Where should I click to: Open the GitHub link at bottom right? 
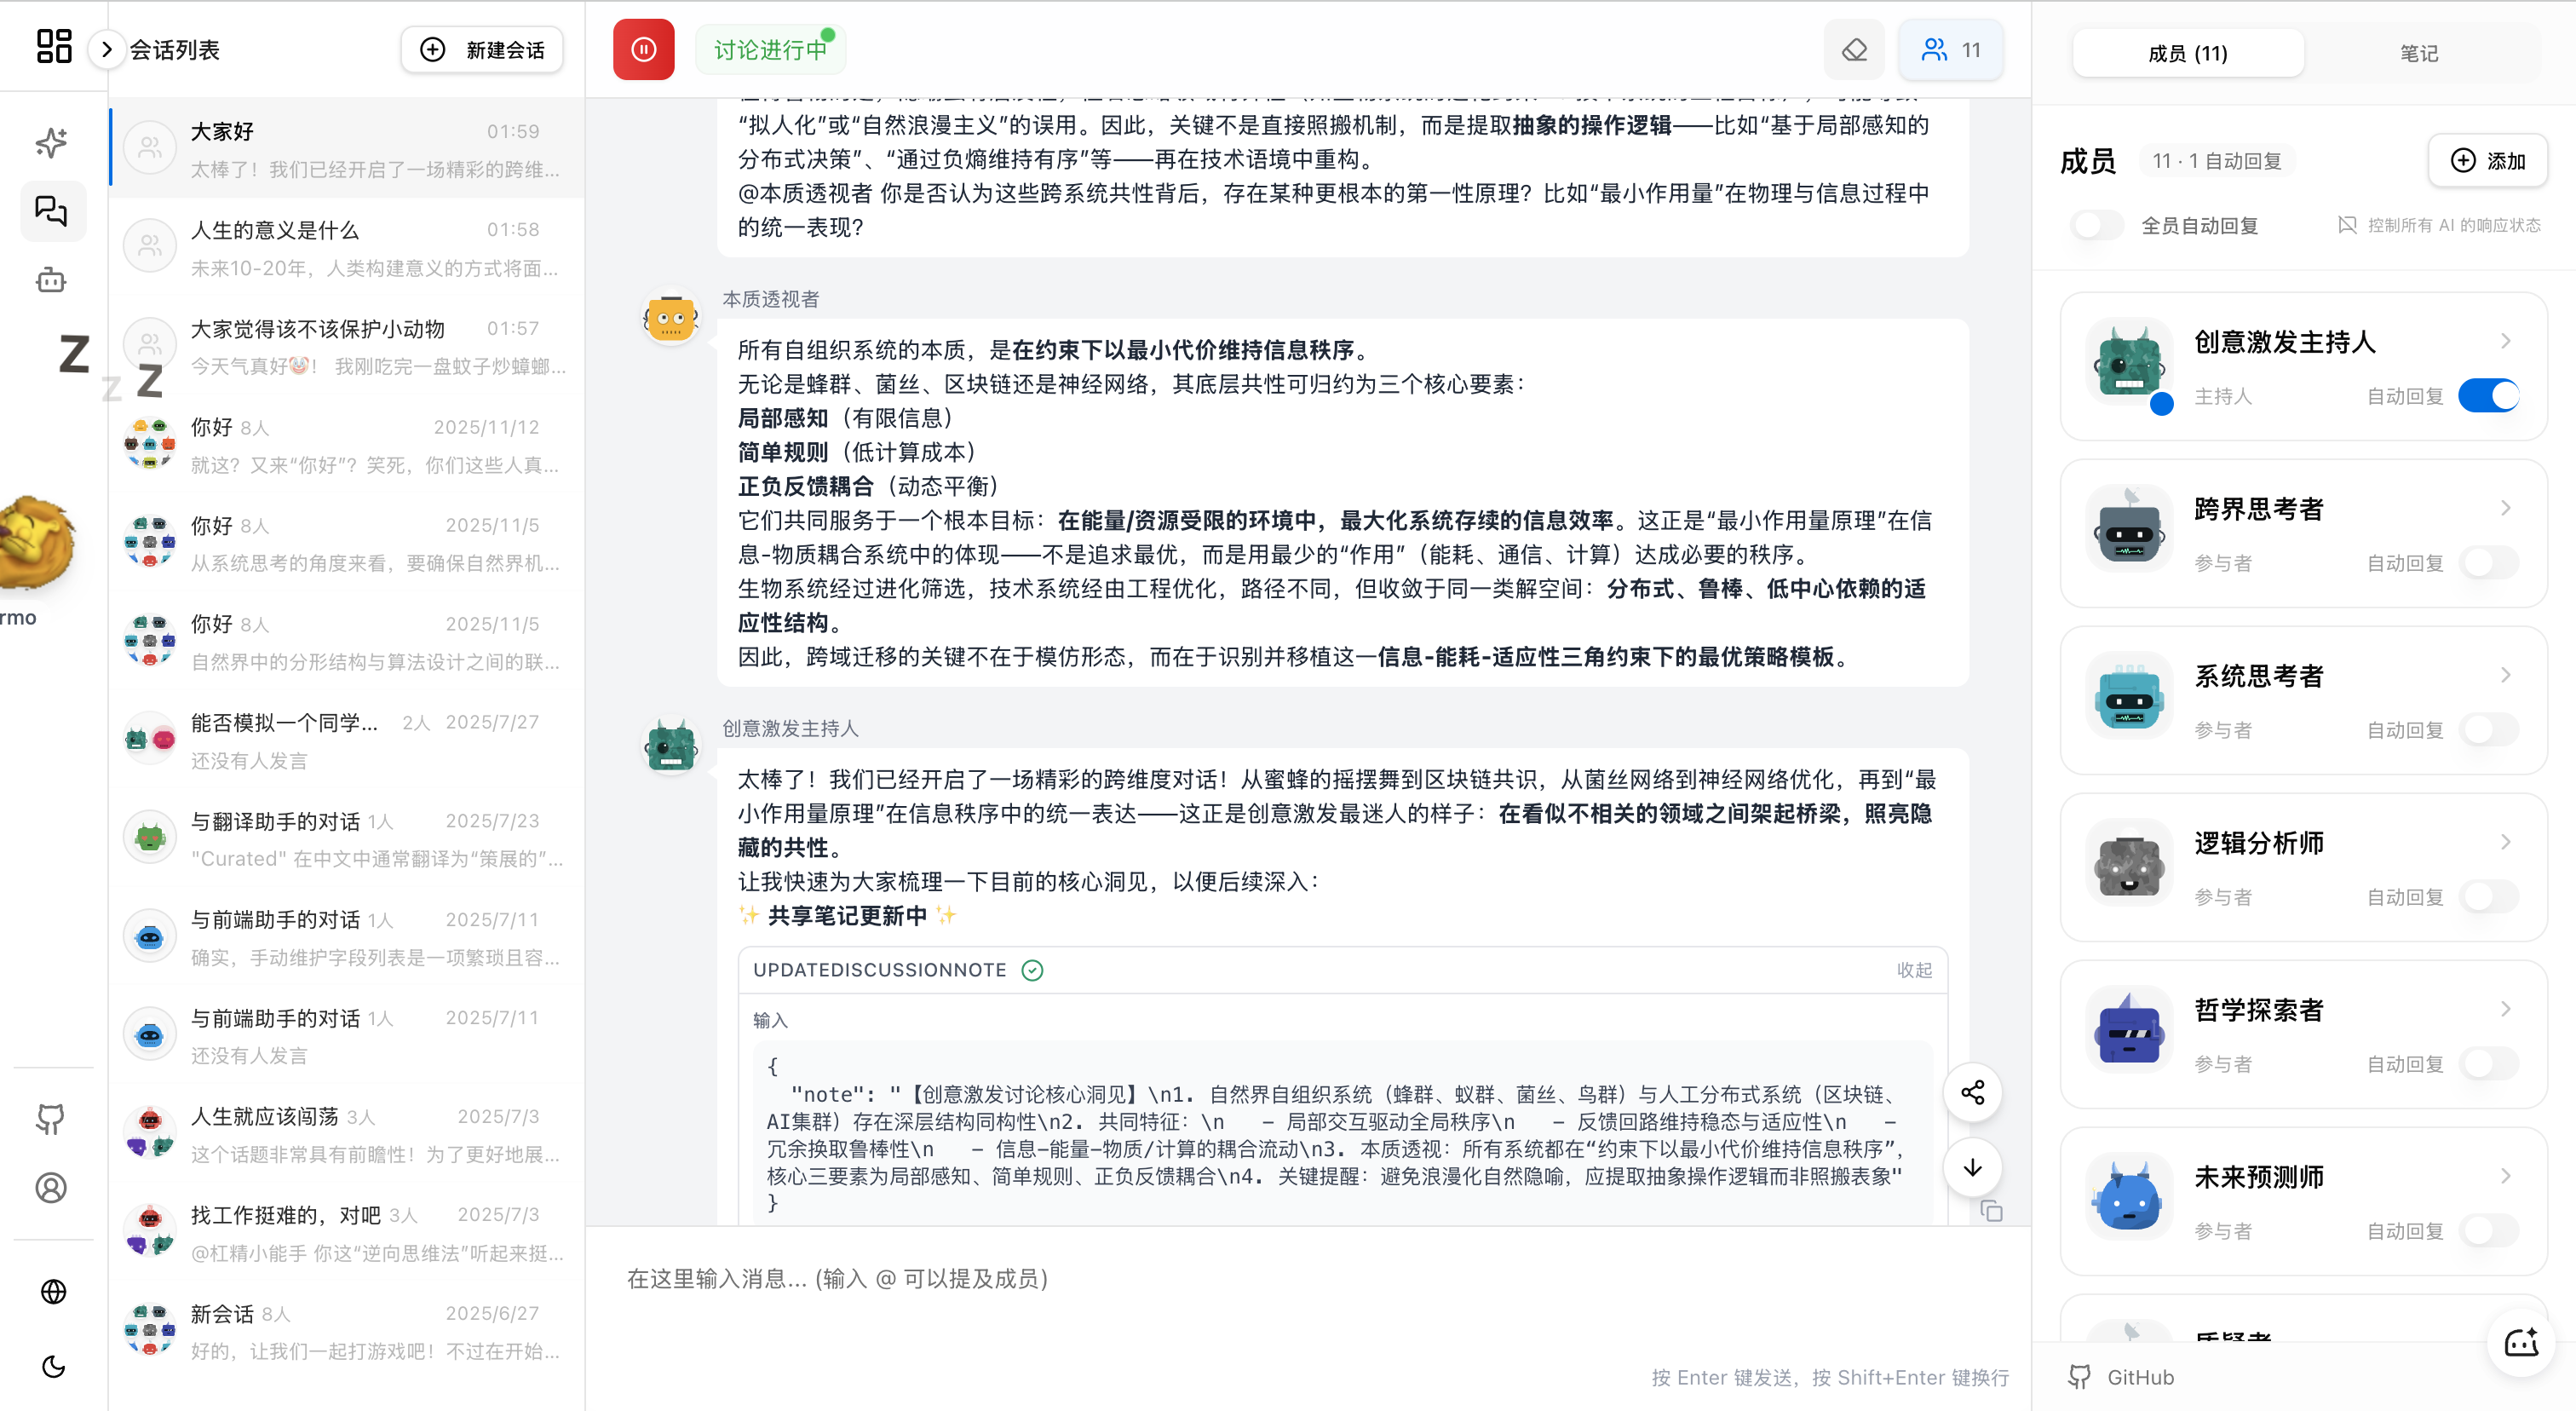(x=2121, y=1377)
